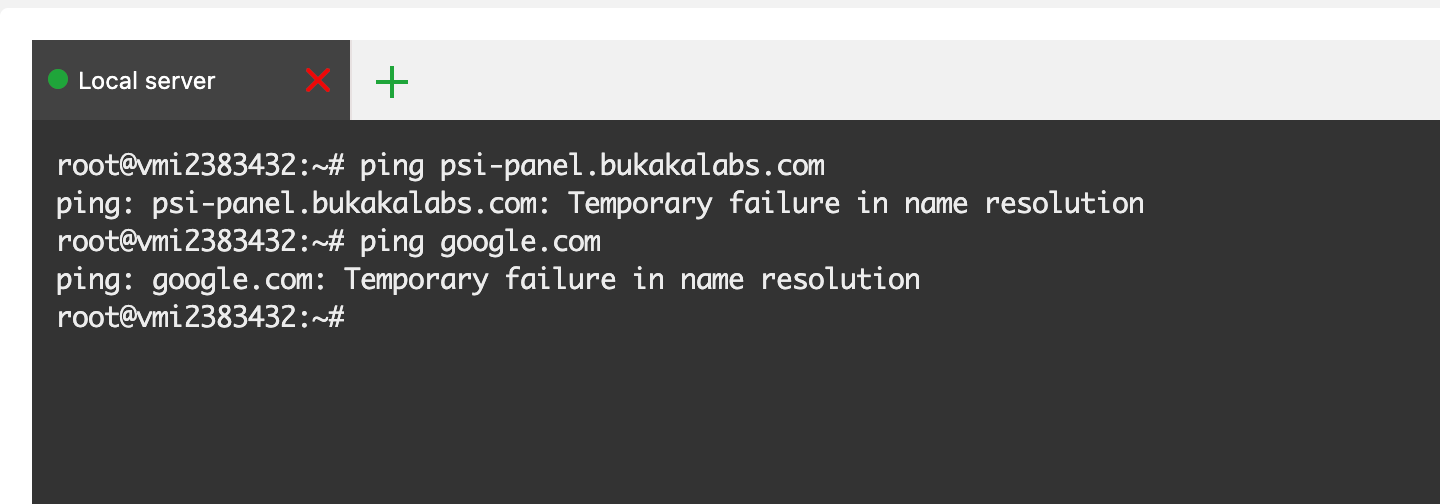Click the blank terminal area below the last prompt
The width and height of the screenshot is (1440, 504).
click(x=700, y=420)
